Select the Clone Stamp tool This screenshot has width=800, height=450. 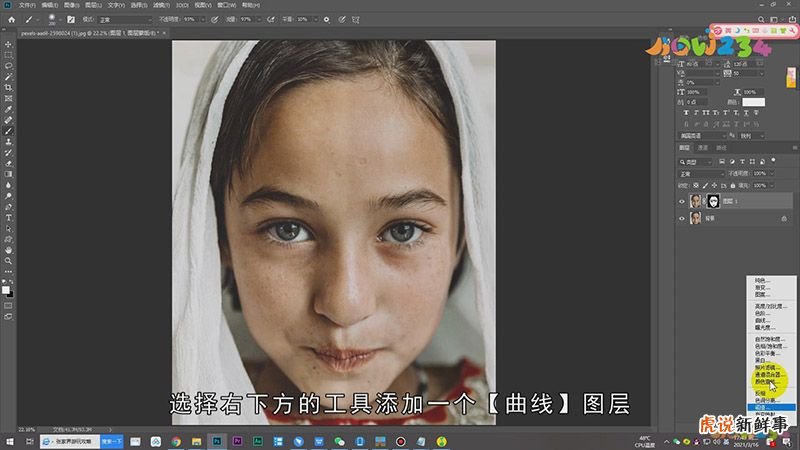tap(8, 142)
